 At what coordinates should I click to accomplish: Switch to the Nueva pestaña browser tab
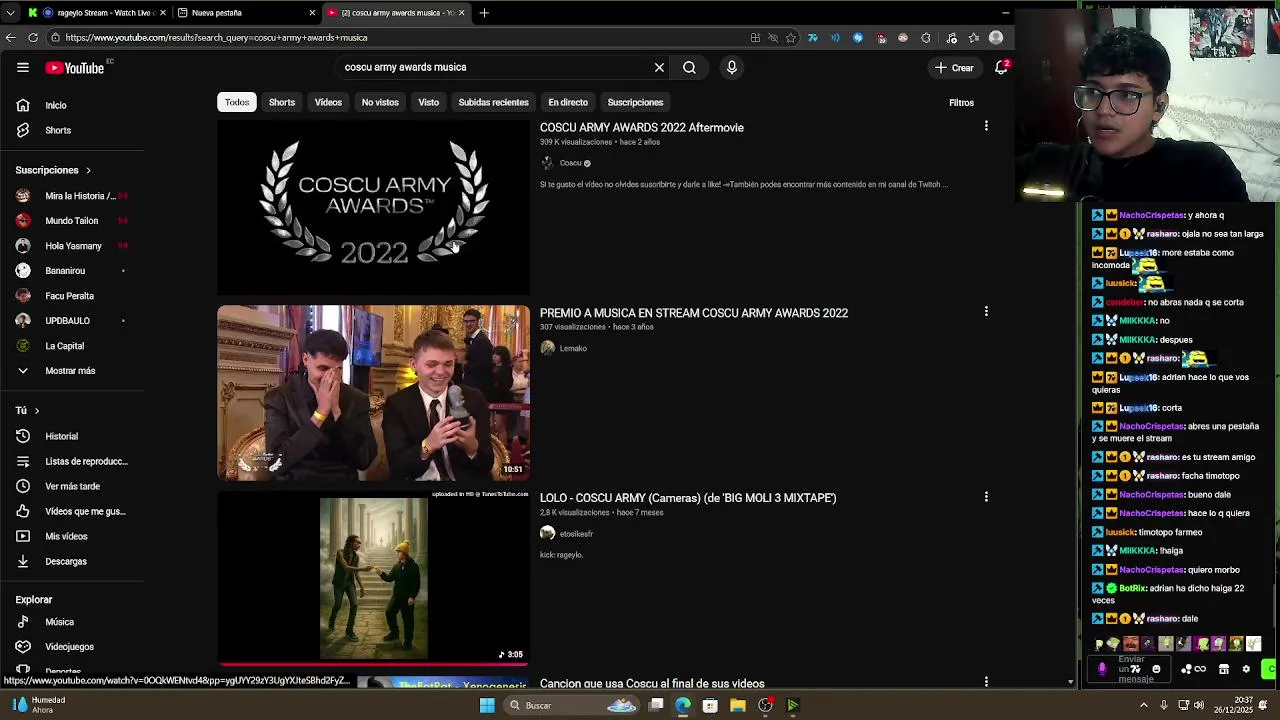245,13
